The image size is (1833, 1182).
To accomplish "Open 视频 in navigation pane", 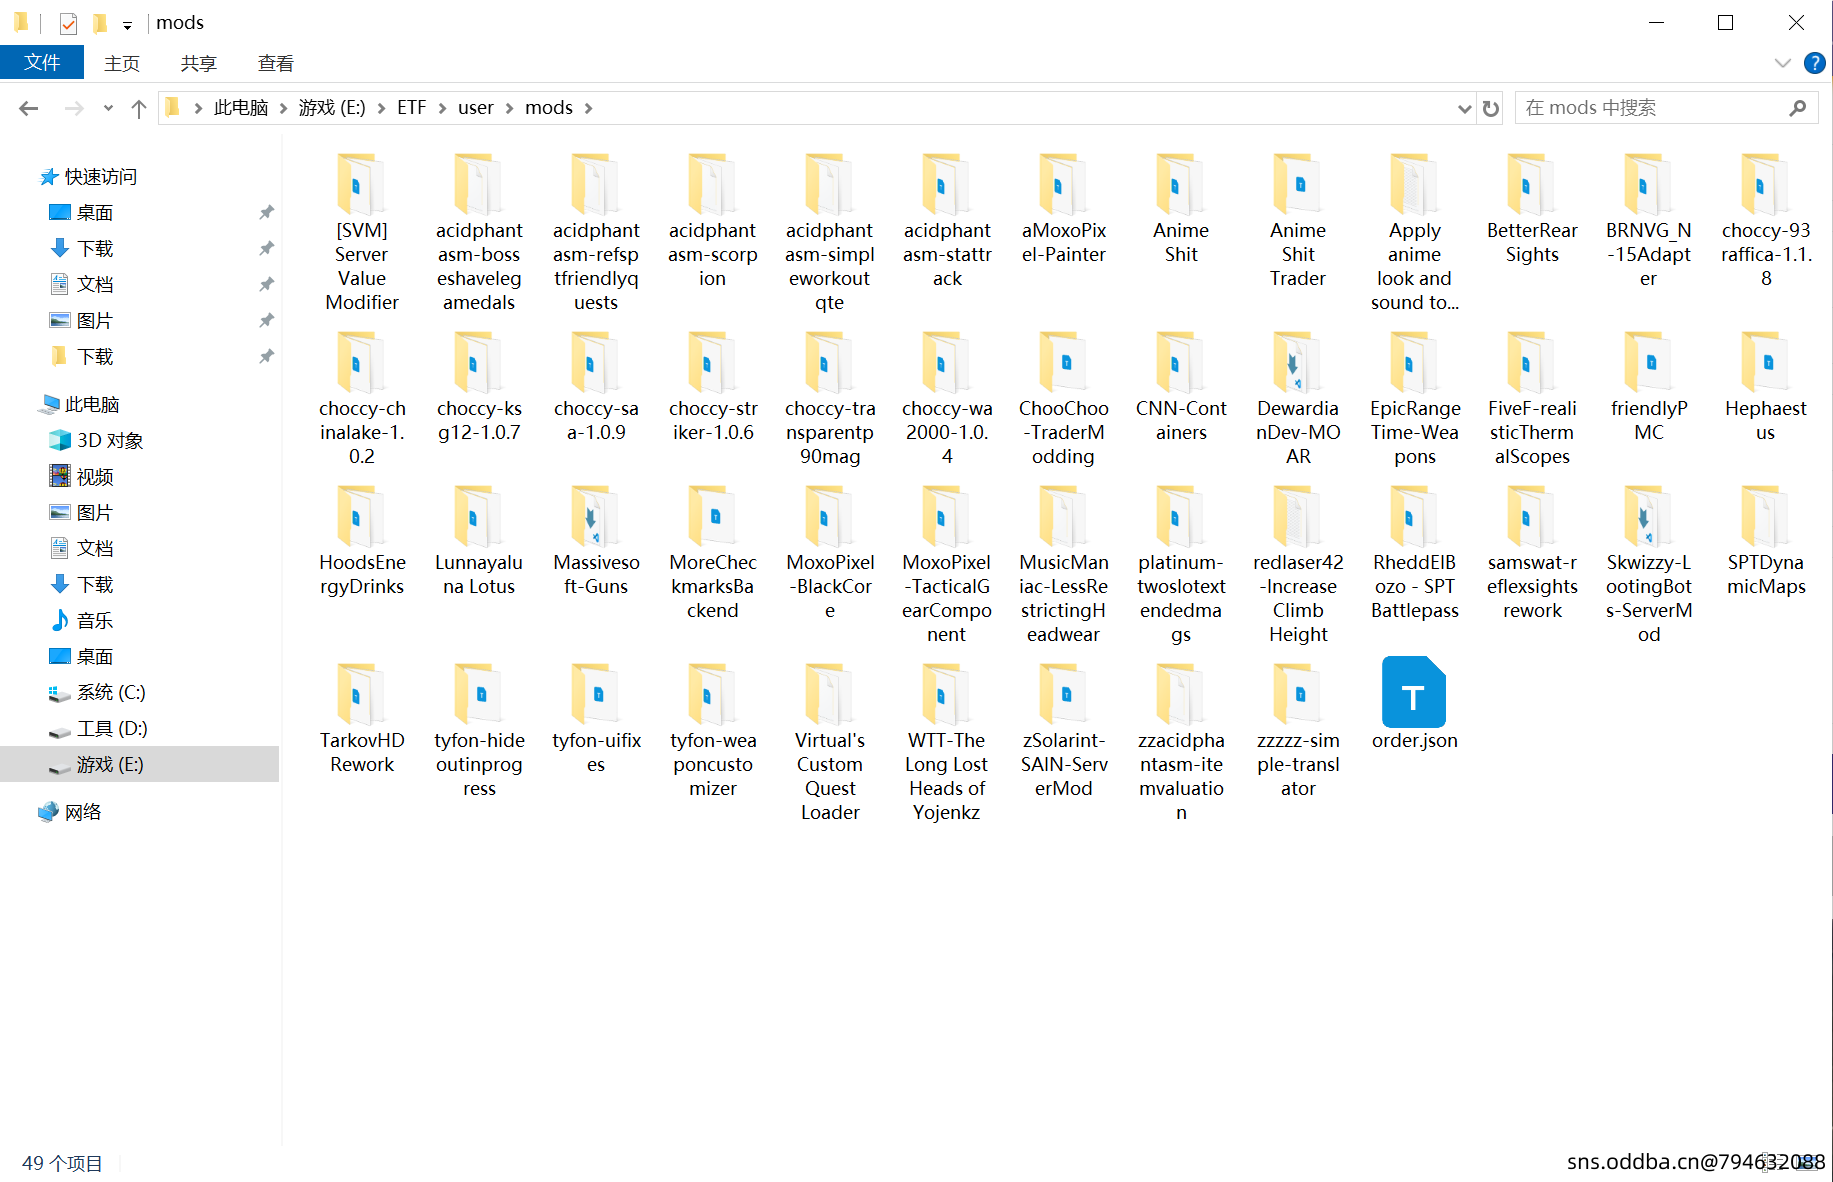I will tap(95, 477).
